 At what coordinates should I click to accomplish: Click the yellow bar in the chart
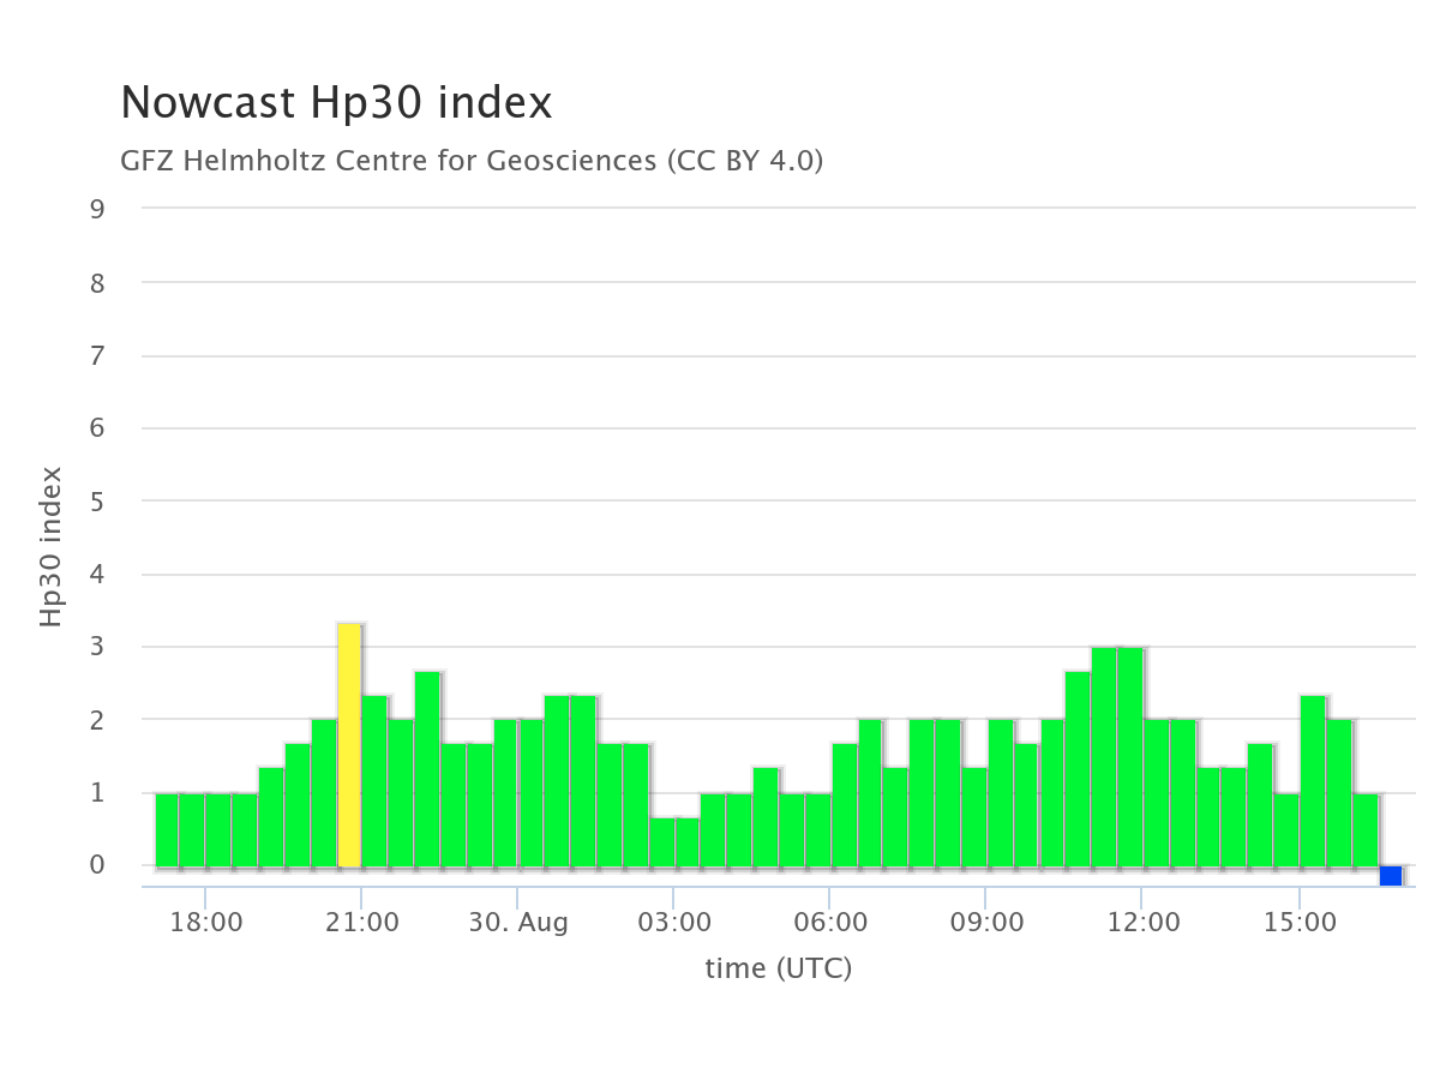pos(349,745)
